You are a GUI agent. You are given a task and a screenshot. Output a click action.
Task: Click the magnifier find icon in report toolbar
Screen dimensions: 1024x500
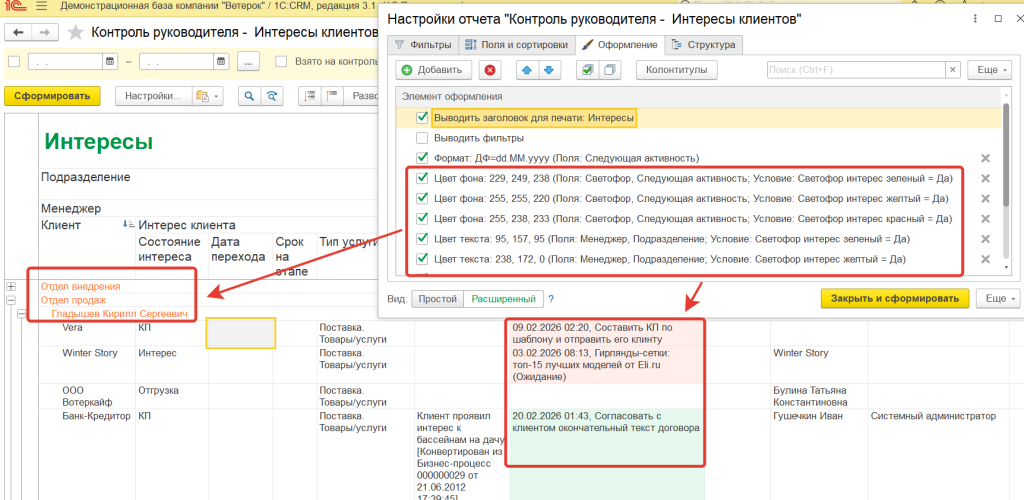pyautogui.click(x=248, y=96)
